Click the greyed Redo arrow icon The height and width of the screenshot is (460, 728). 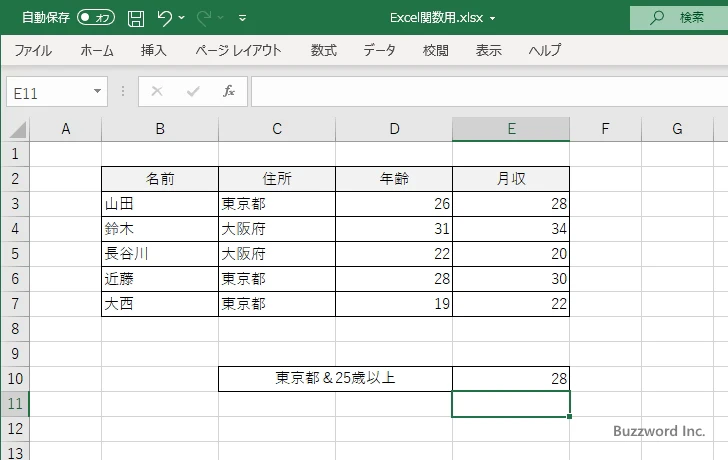204,18
